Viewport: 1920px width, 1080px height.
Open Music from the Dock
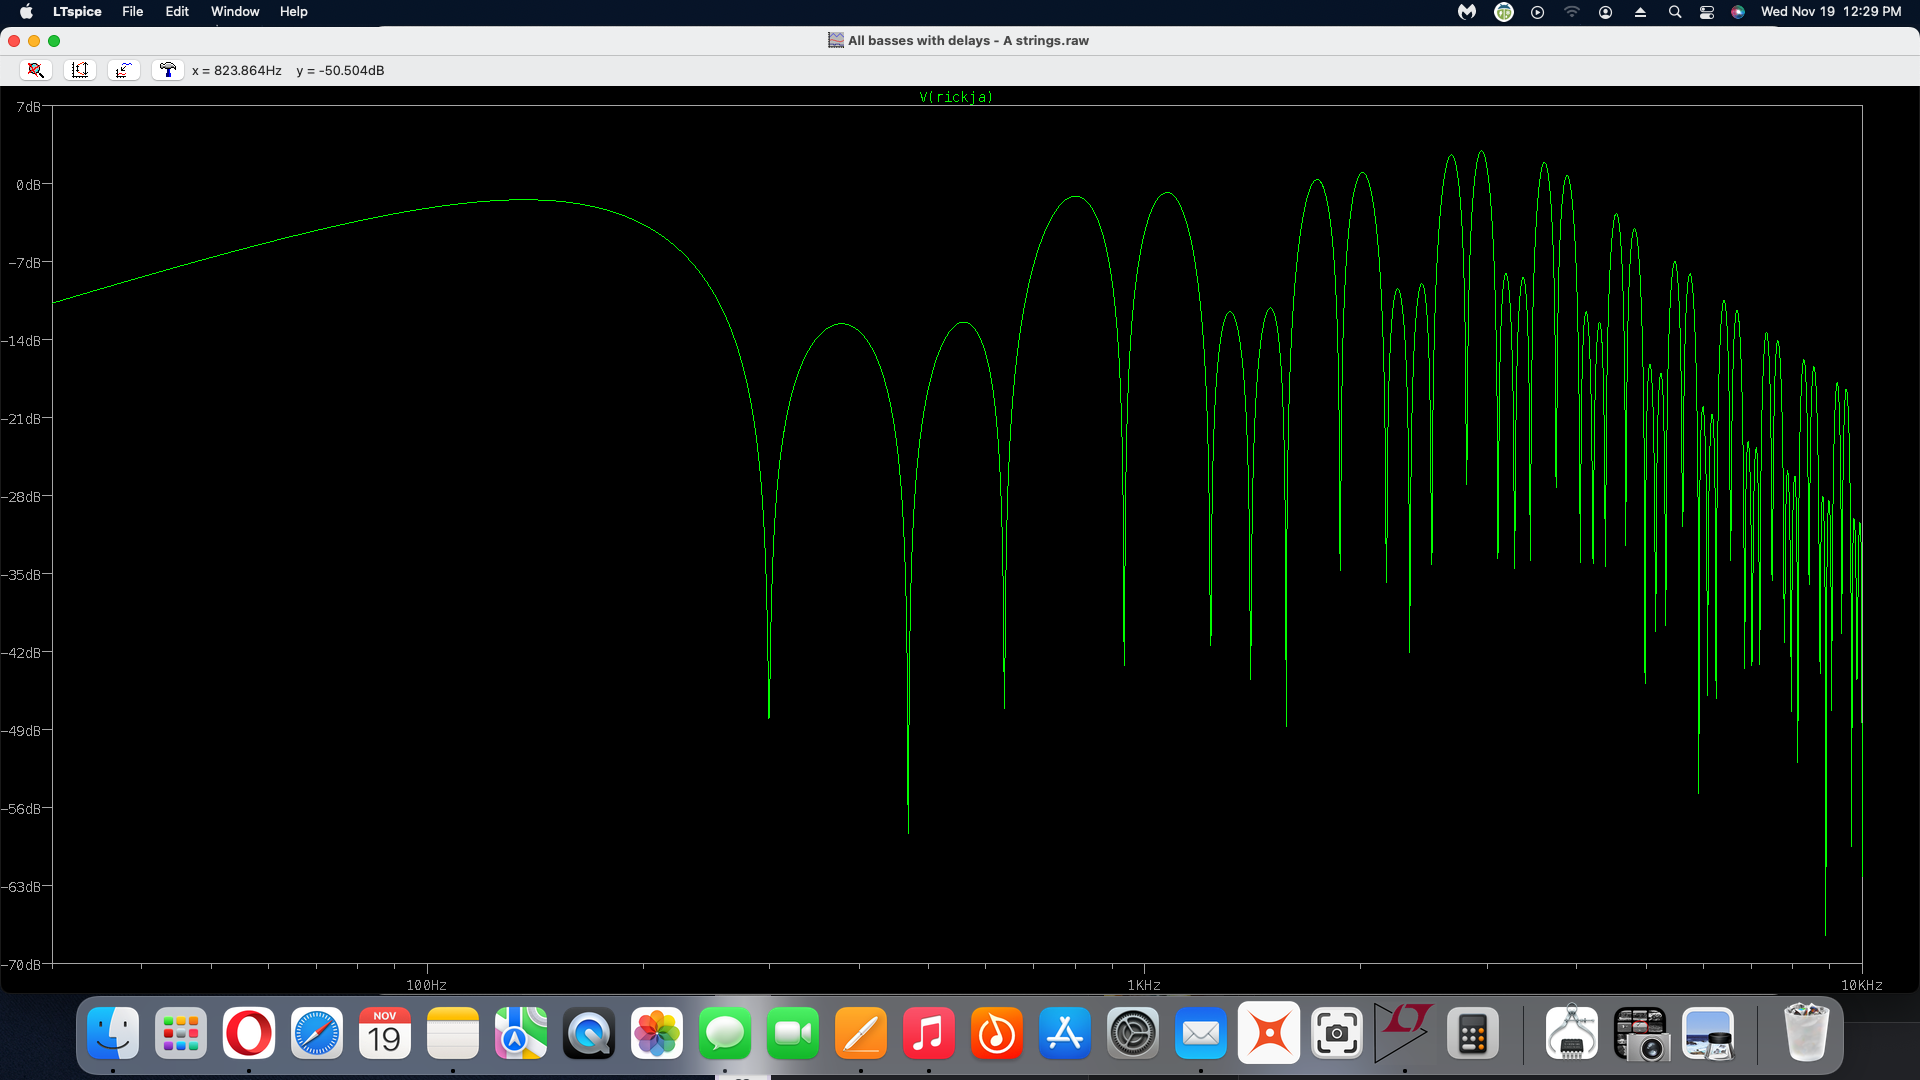tap(929, 1033)
